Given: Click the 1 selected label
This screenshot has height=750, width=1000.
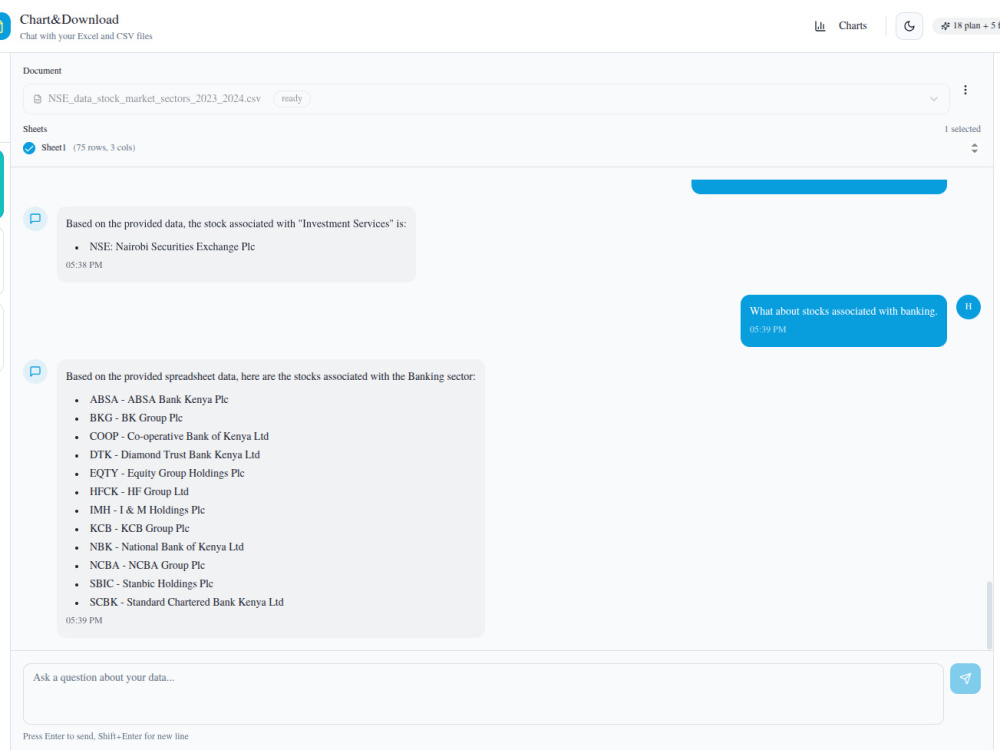Looking at the screenshot, I should pyautogui.click(x=962, y=129).
